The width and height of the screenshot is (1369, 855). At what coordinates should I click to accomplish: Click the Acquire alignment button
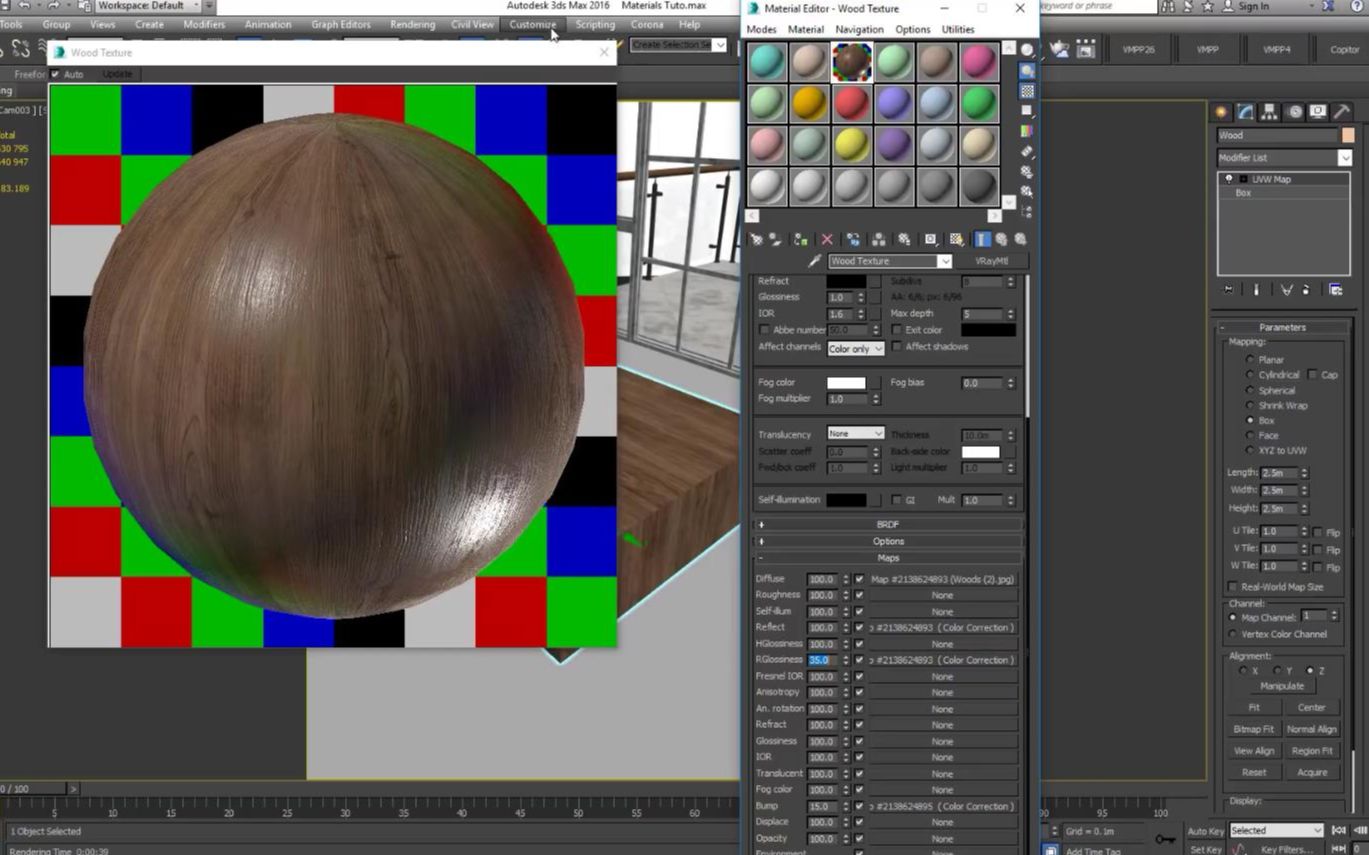1312,772
